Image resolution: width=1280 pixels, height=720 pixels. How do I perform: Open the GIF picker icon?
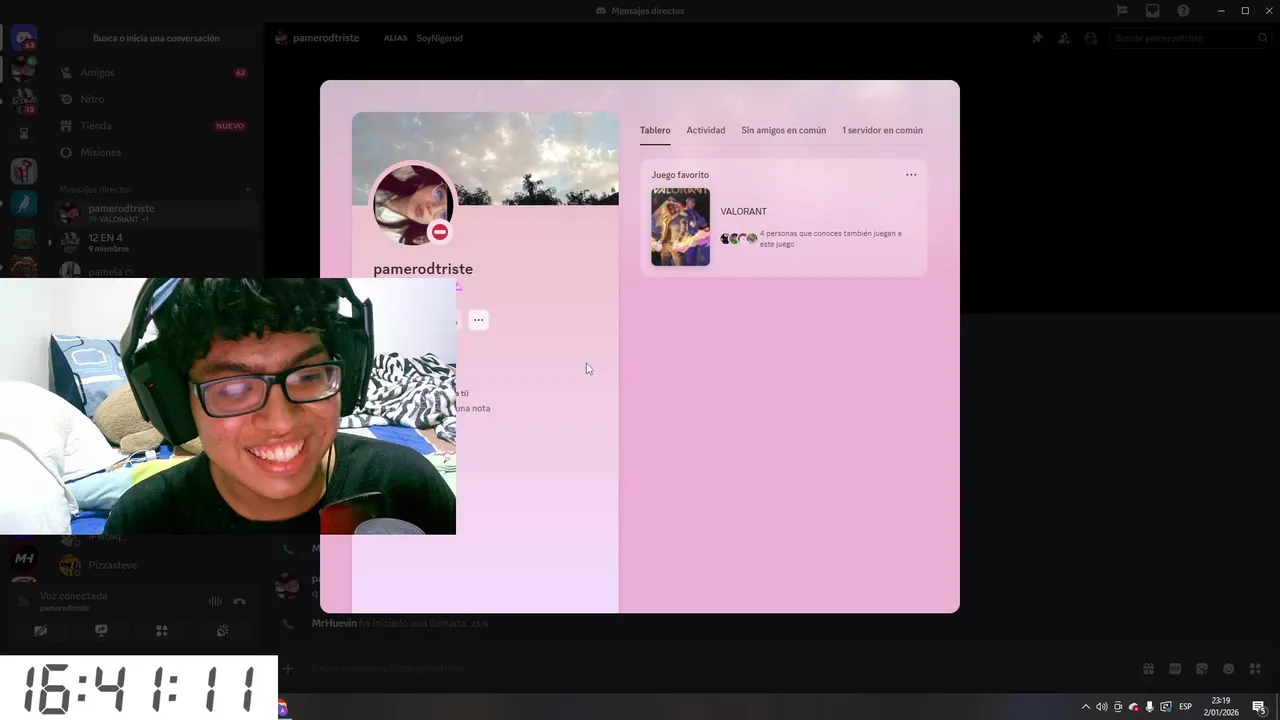1175,669
